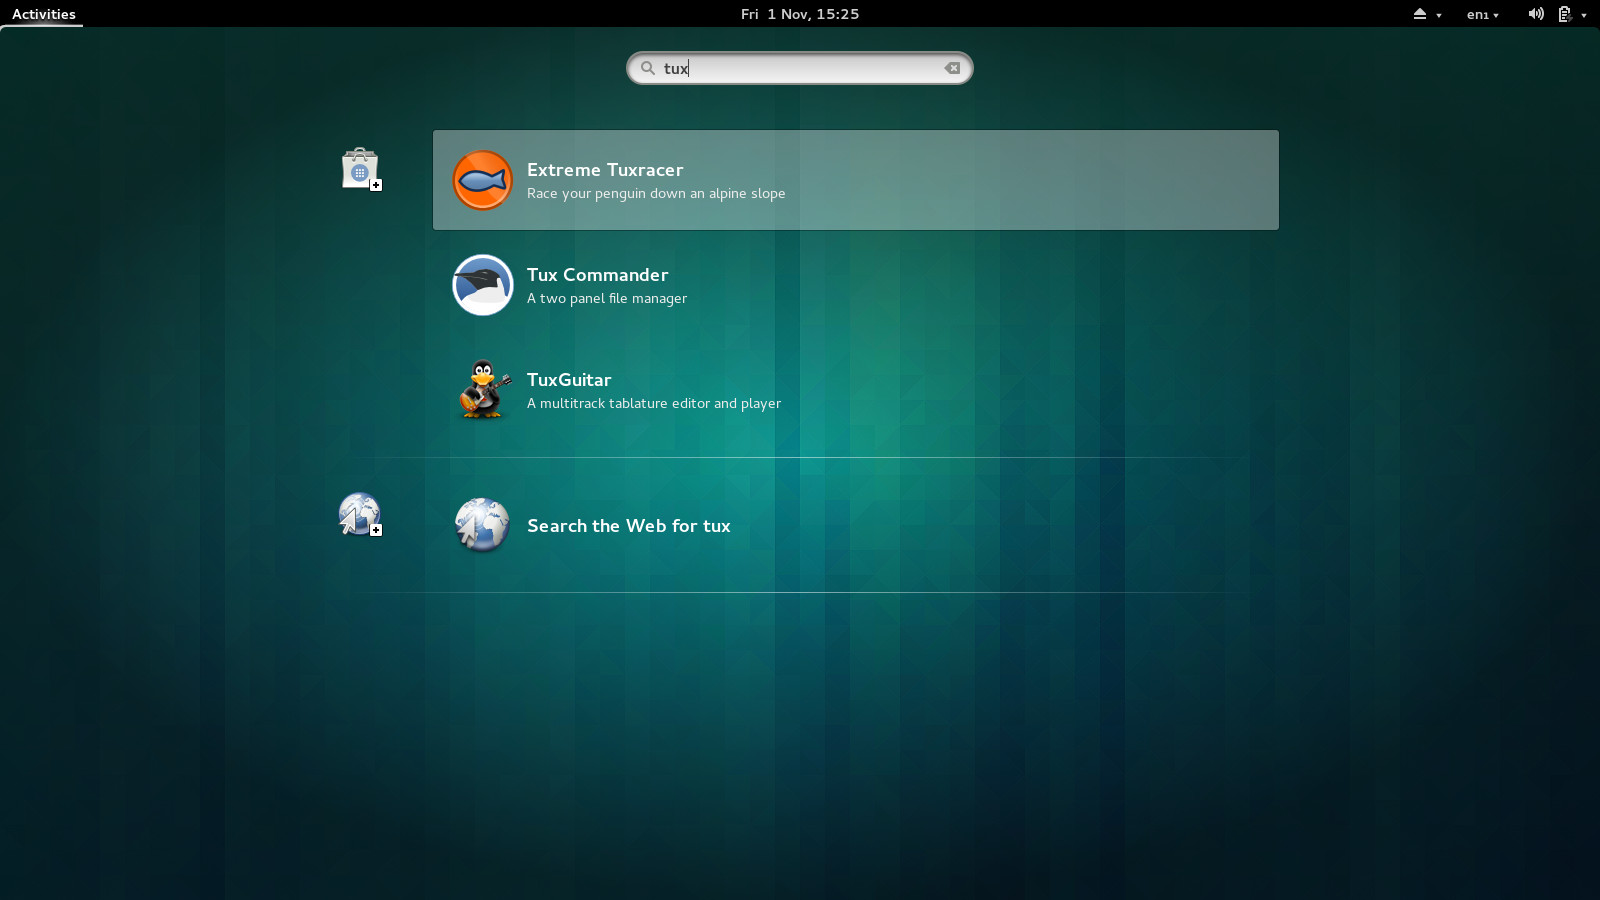Viewport: 1600px width, 900px height.
Task: Click the small globe web-provider icon
Action: [359, 515]
